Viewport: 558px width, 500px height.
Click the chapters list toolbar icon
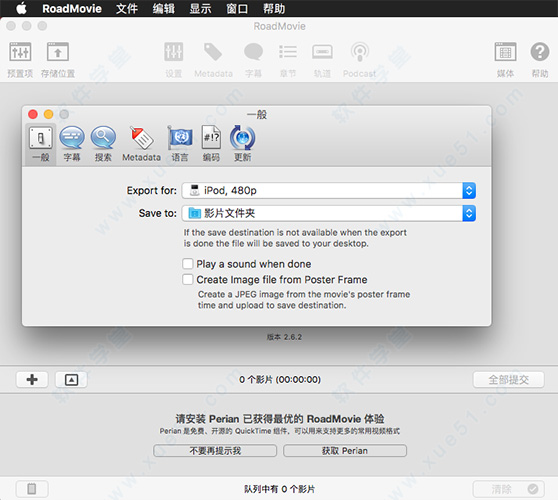[x=288, y=52]
